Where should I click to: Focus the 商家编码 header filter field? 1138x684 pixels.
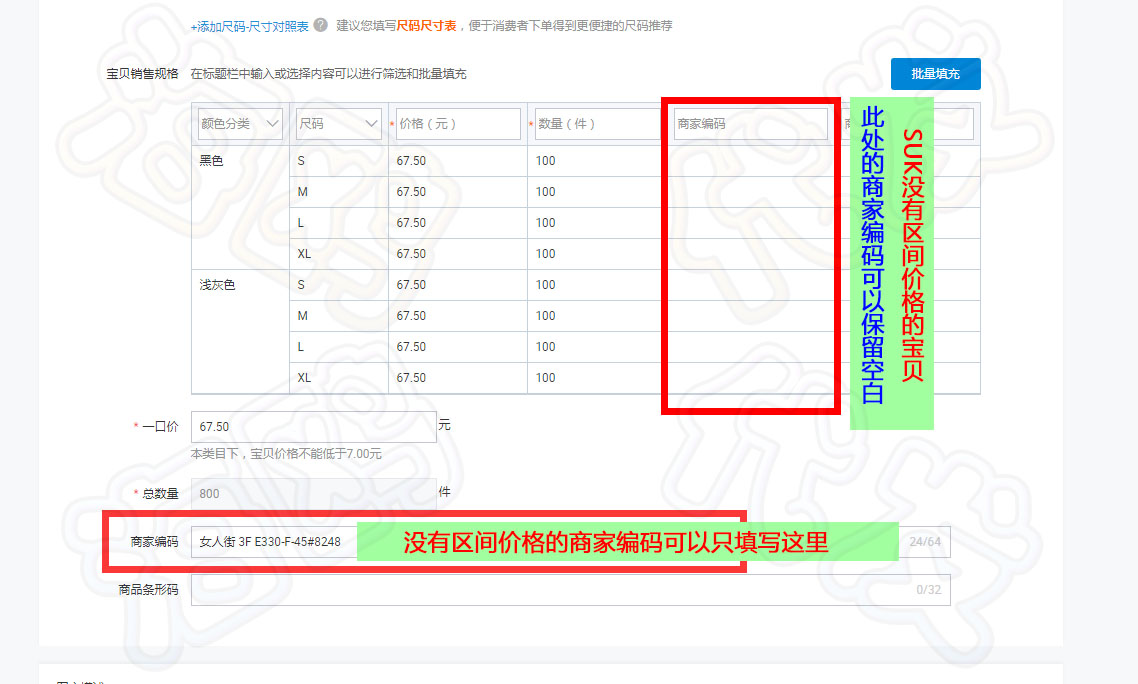pos(750,124)
